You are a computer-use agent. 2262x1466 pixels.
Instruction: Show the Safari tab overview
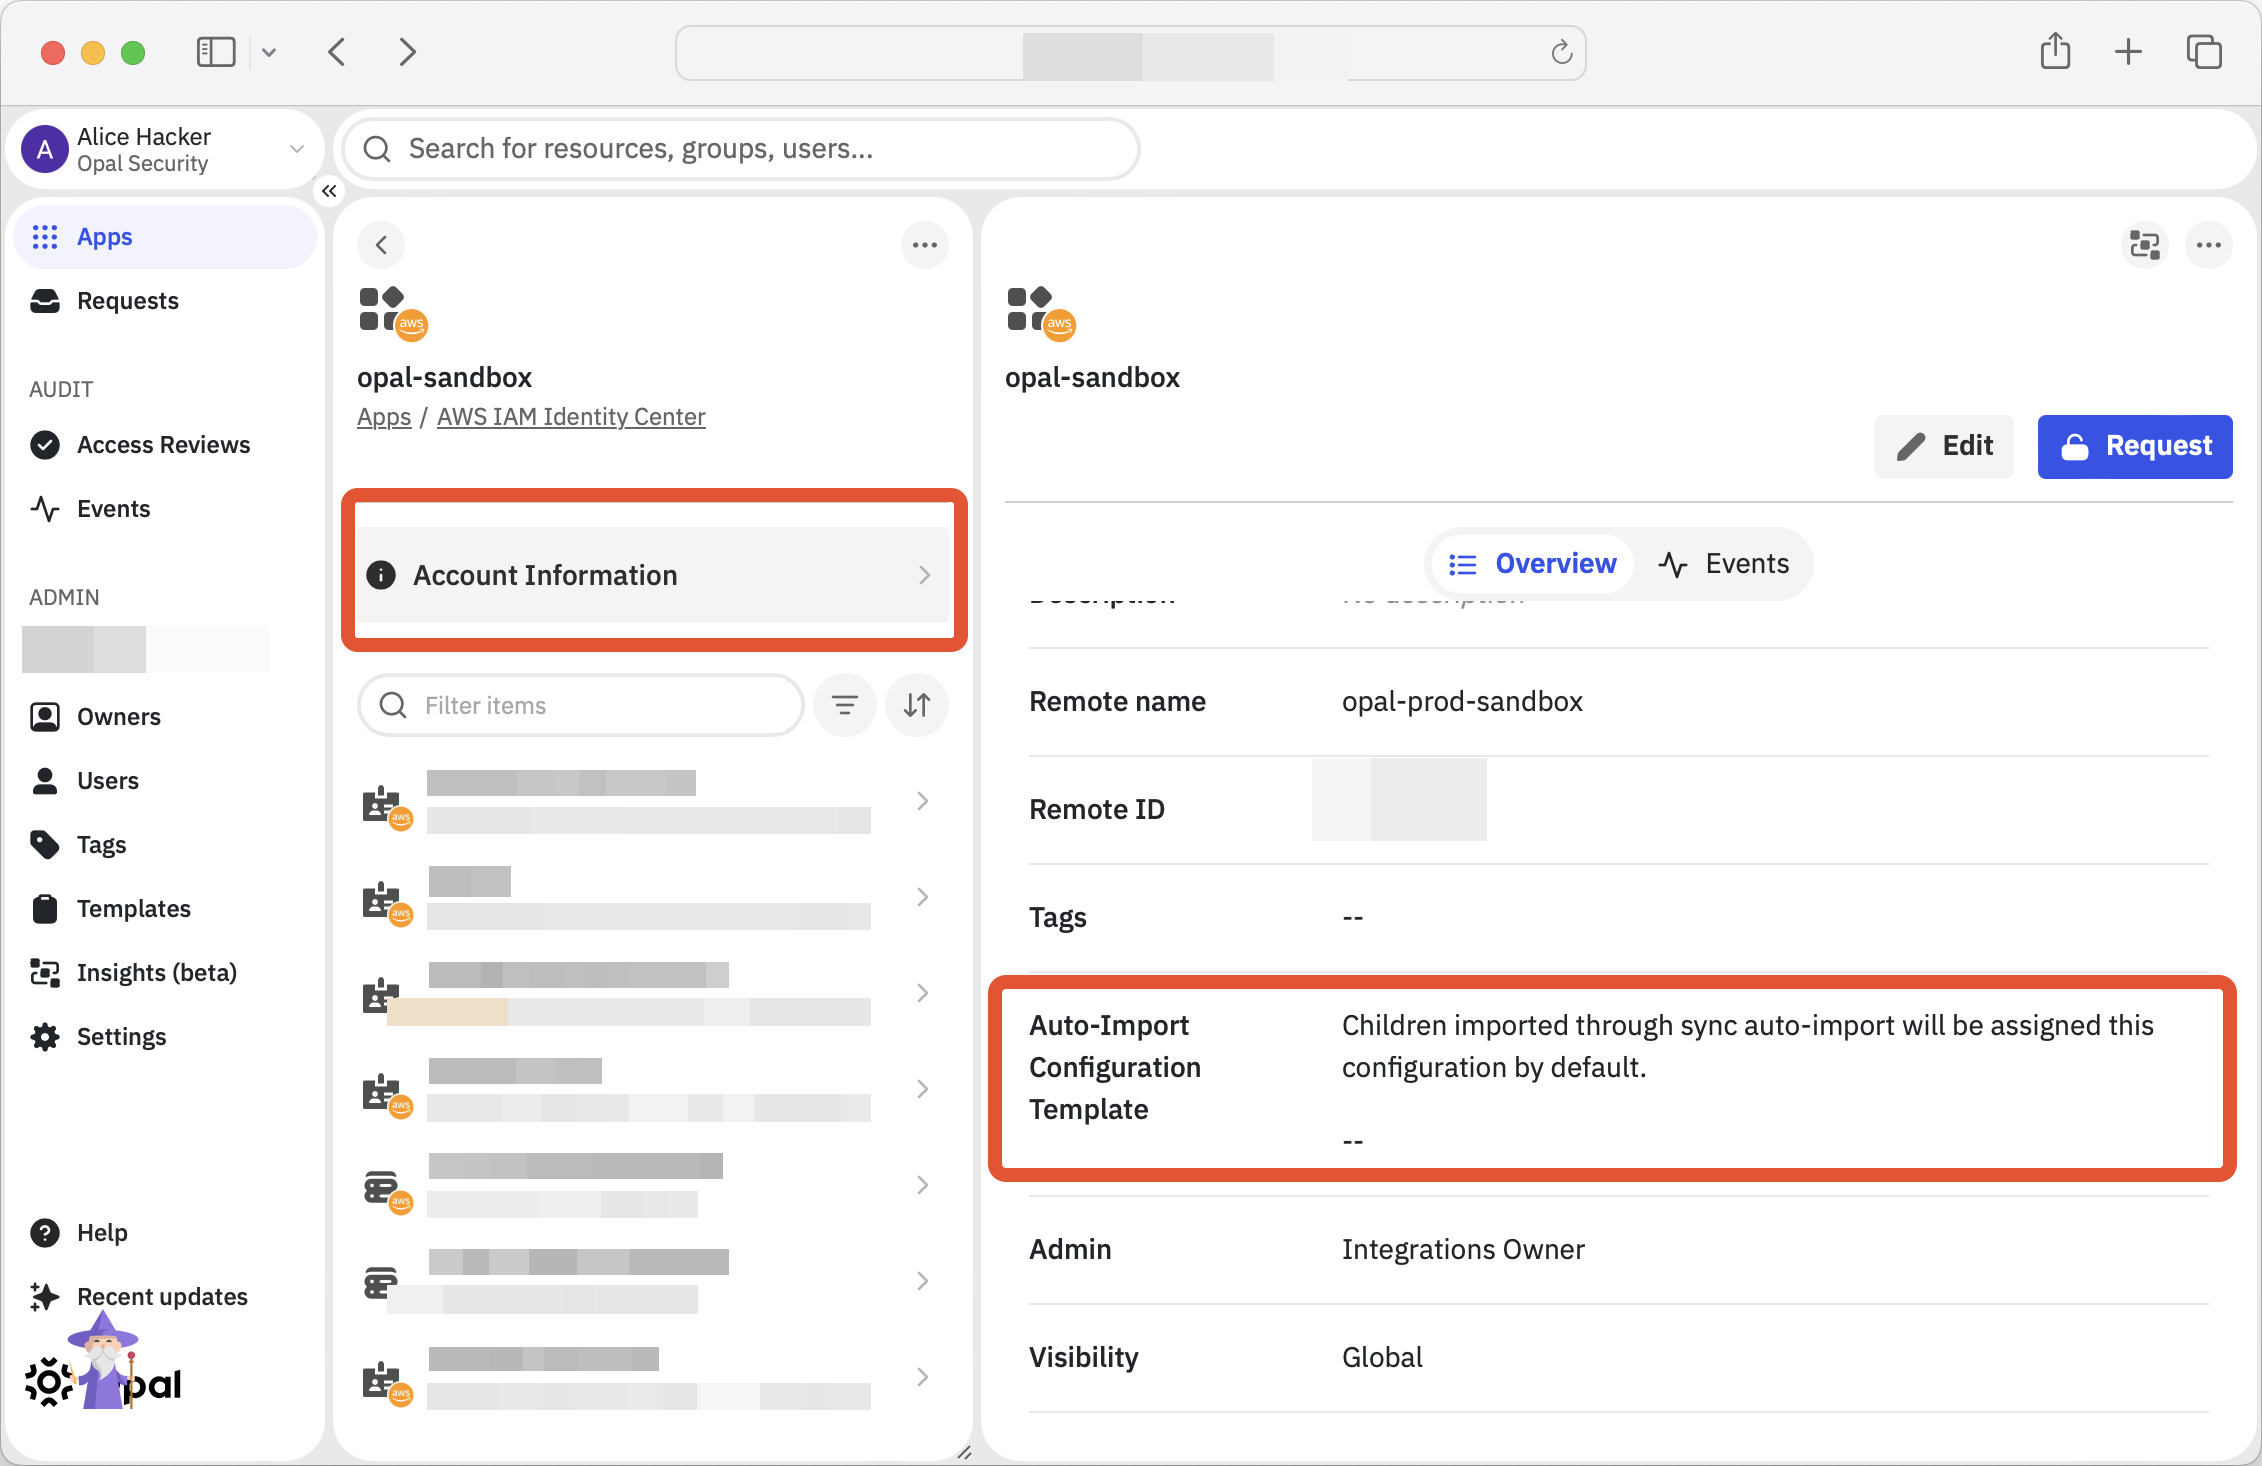pyautogui.click(x=2204, y=52)
